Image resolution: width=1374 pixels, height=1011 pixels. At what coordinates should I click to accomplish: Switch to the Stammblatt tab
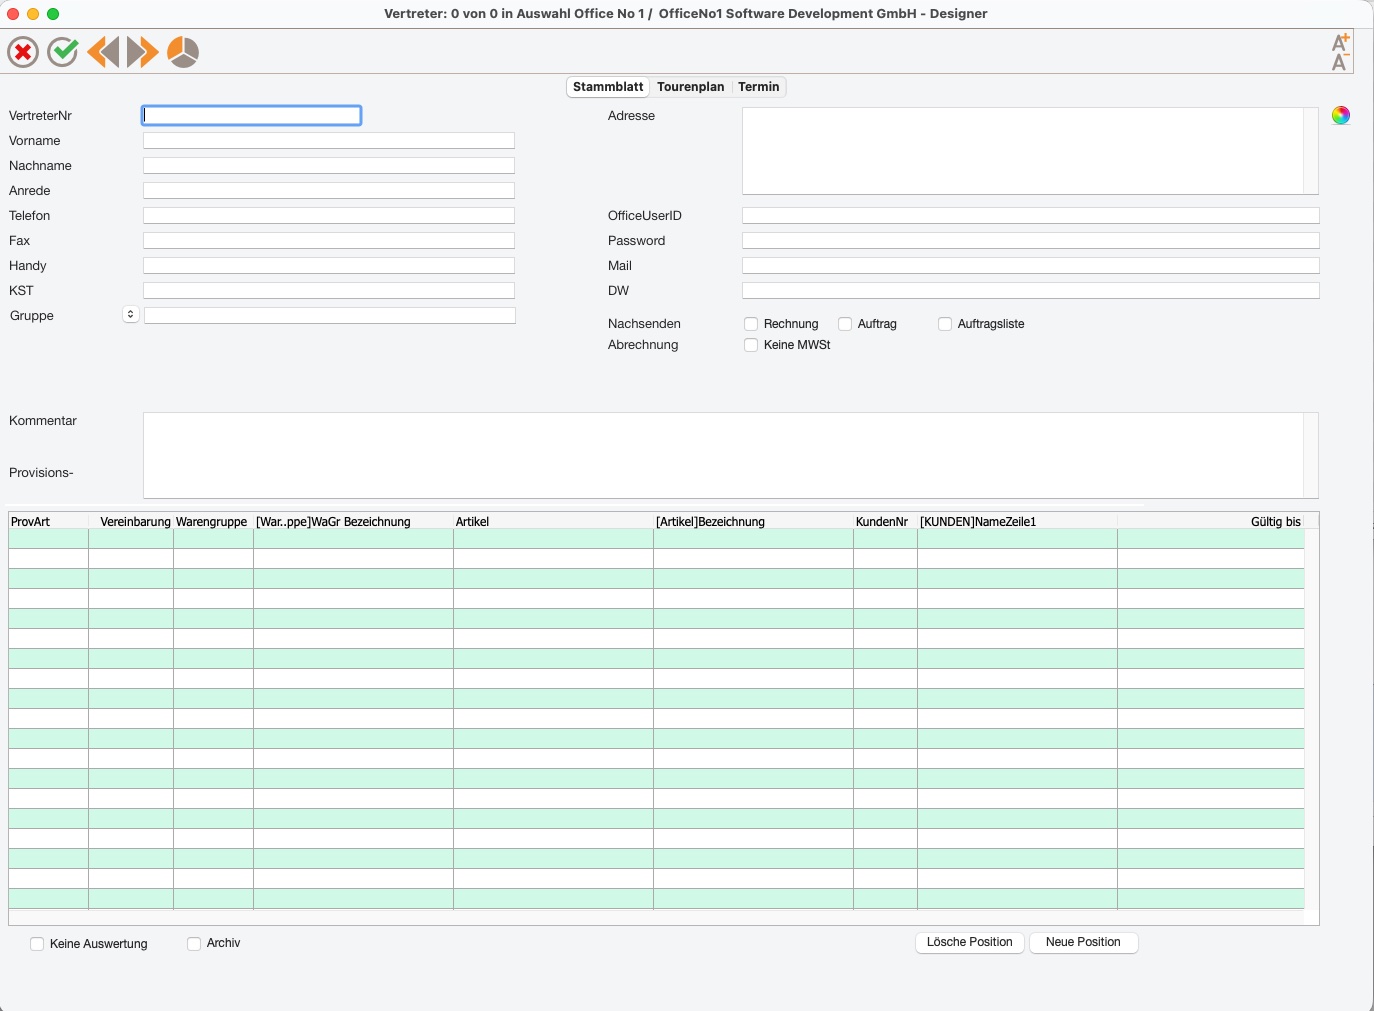[608, 87]
